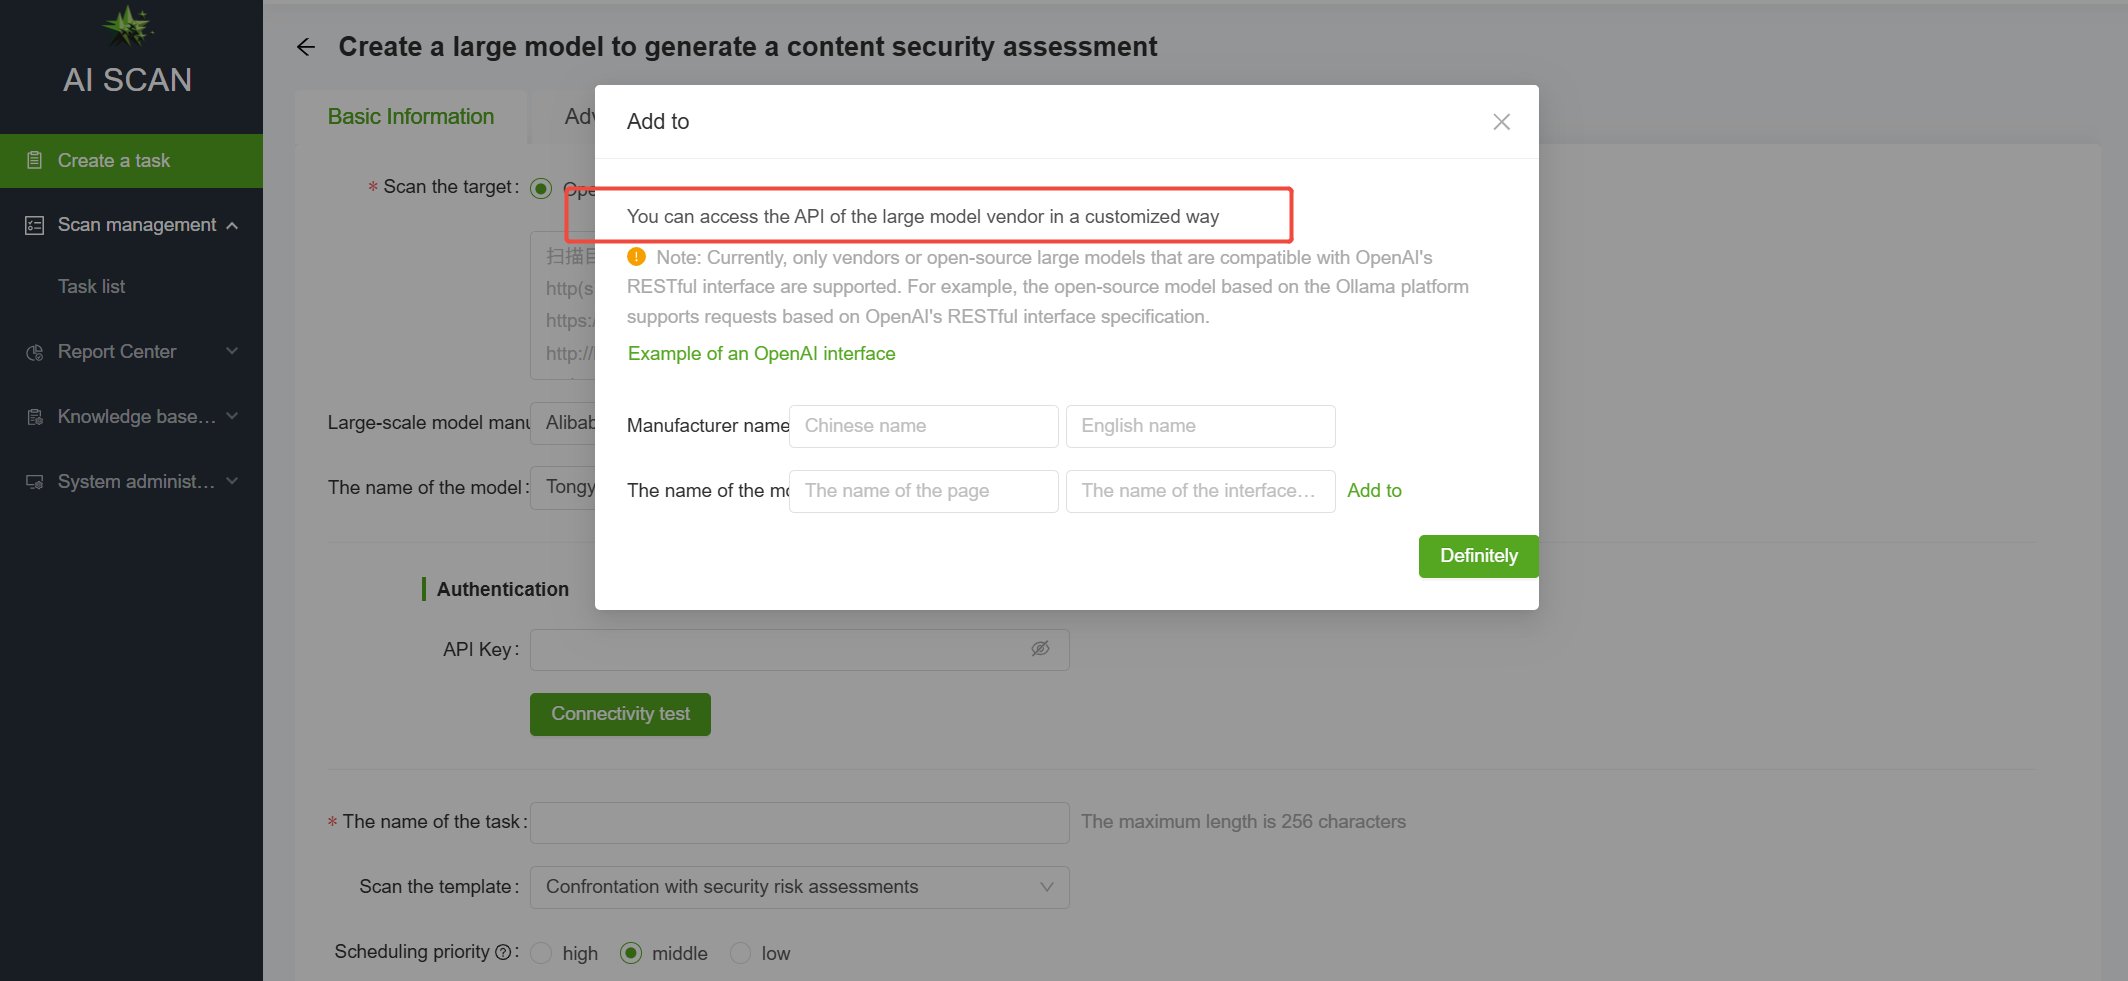Viewport: 2128px width, 981px height.
Task: Expand the Report Center menu chevron
Action: click(x=232, y=351)
